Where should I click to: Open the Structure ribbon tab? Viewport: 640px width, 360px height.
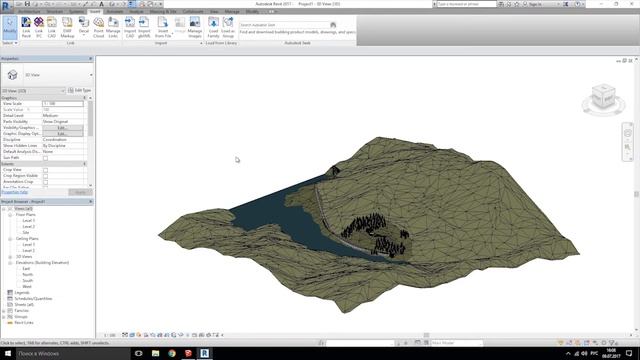click(x=55, y=11)
